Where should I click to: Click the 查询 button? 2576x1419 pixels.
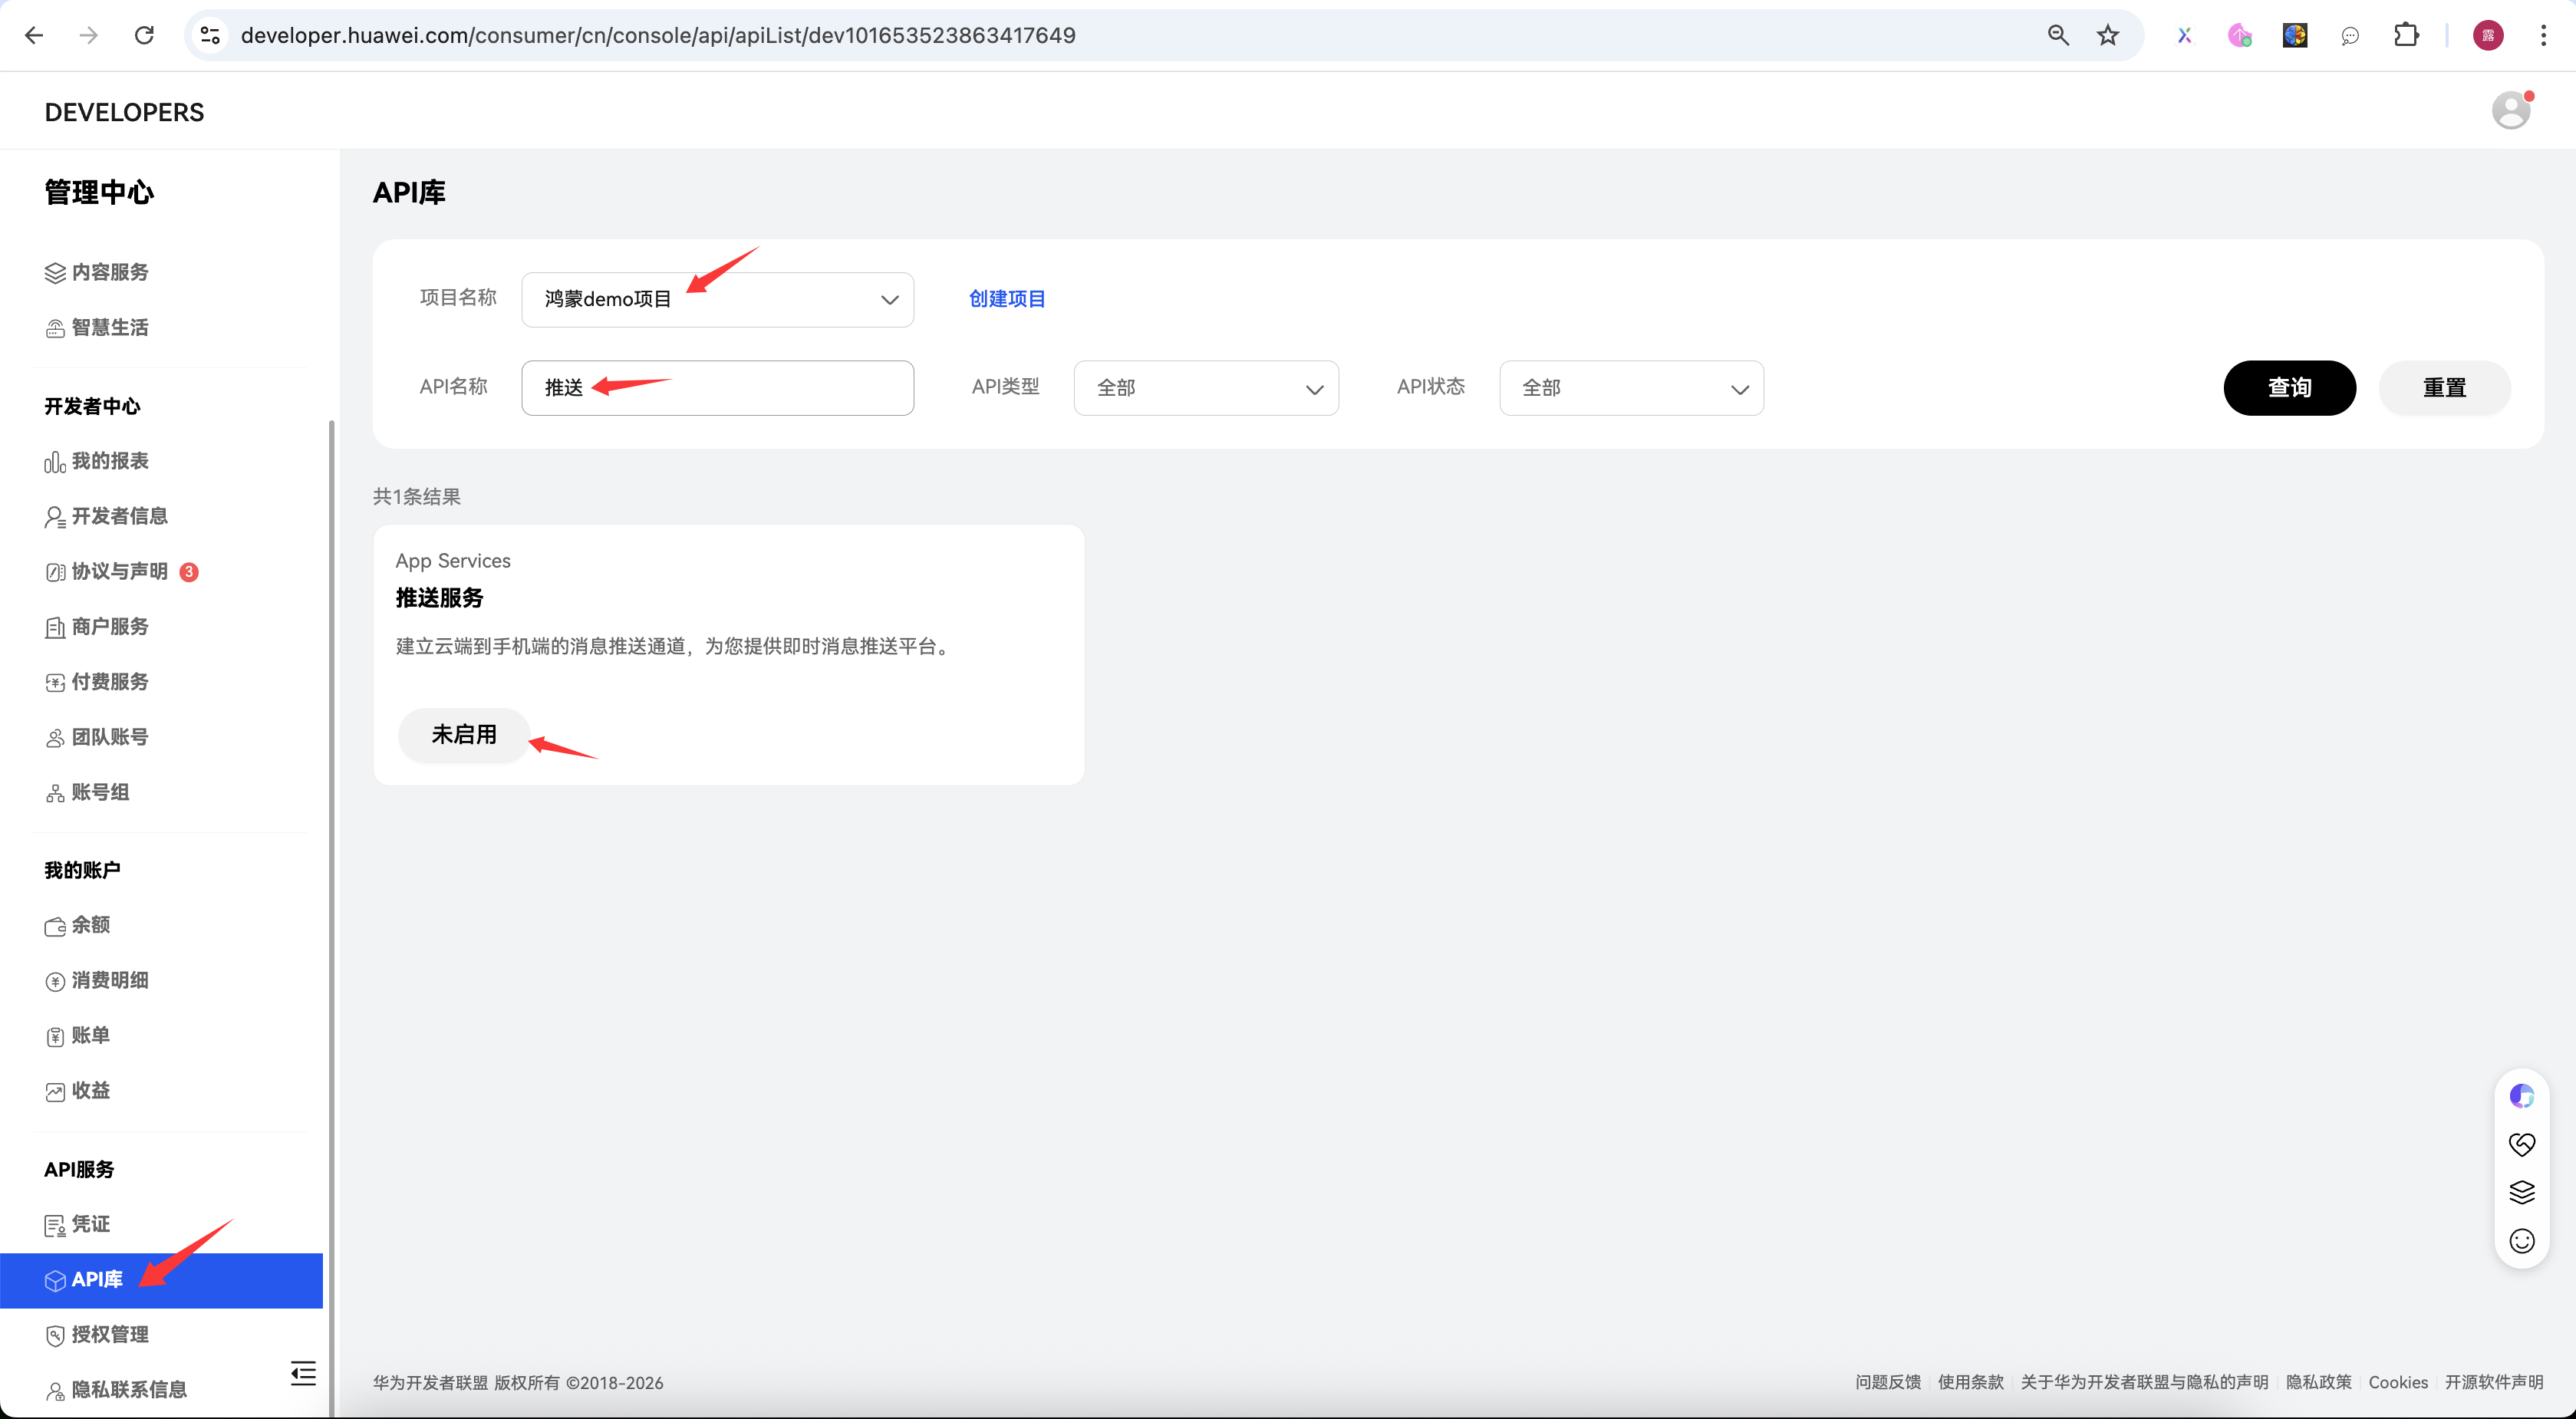pyautogui.click(x=2288, y=388)
